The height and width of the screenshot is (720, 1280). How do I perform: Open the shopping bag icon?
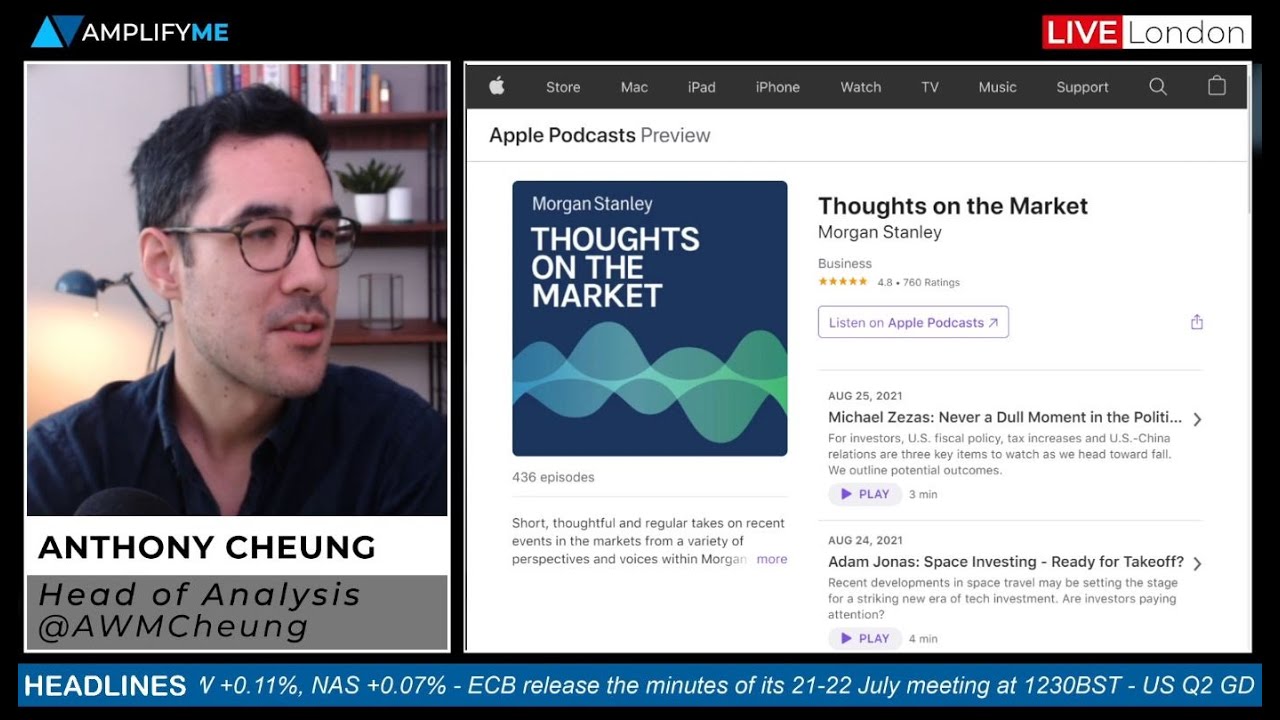point(1217,86)
